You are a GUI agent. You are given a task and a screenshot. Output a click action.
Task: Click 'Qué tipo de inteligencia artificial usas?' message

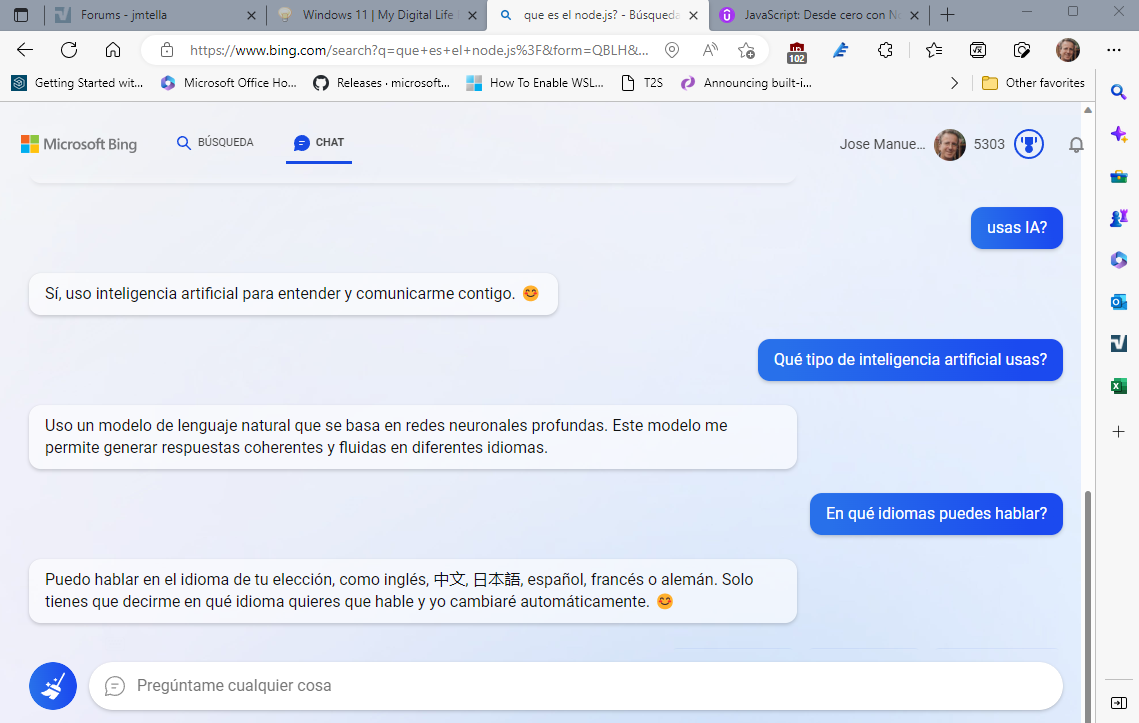click(910, 360)
